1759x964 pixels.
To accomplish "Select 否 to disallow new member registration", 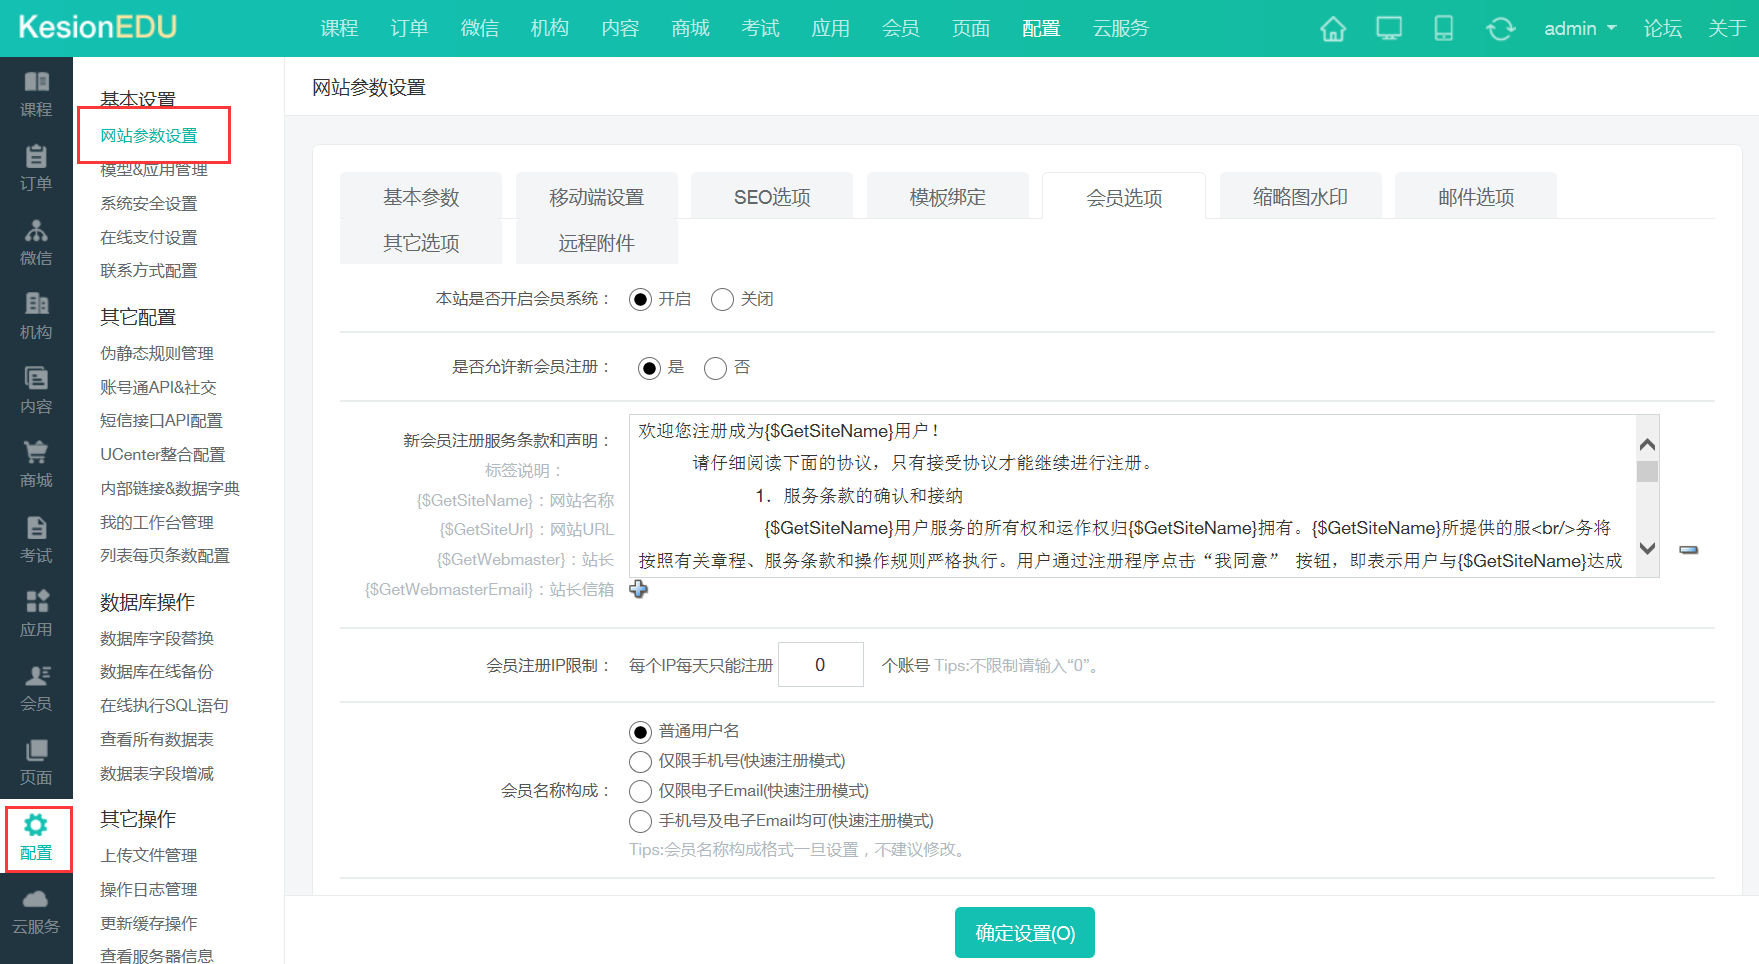I will tap(714, 368).
